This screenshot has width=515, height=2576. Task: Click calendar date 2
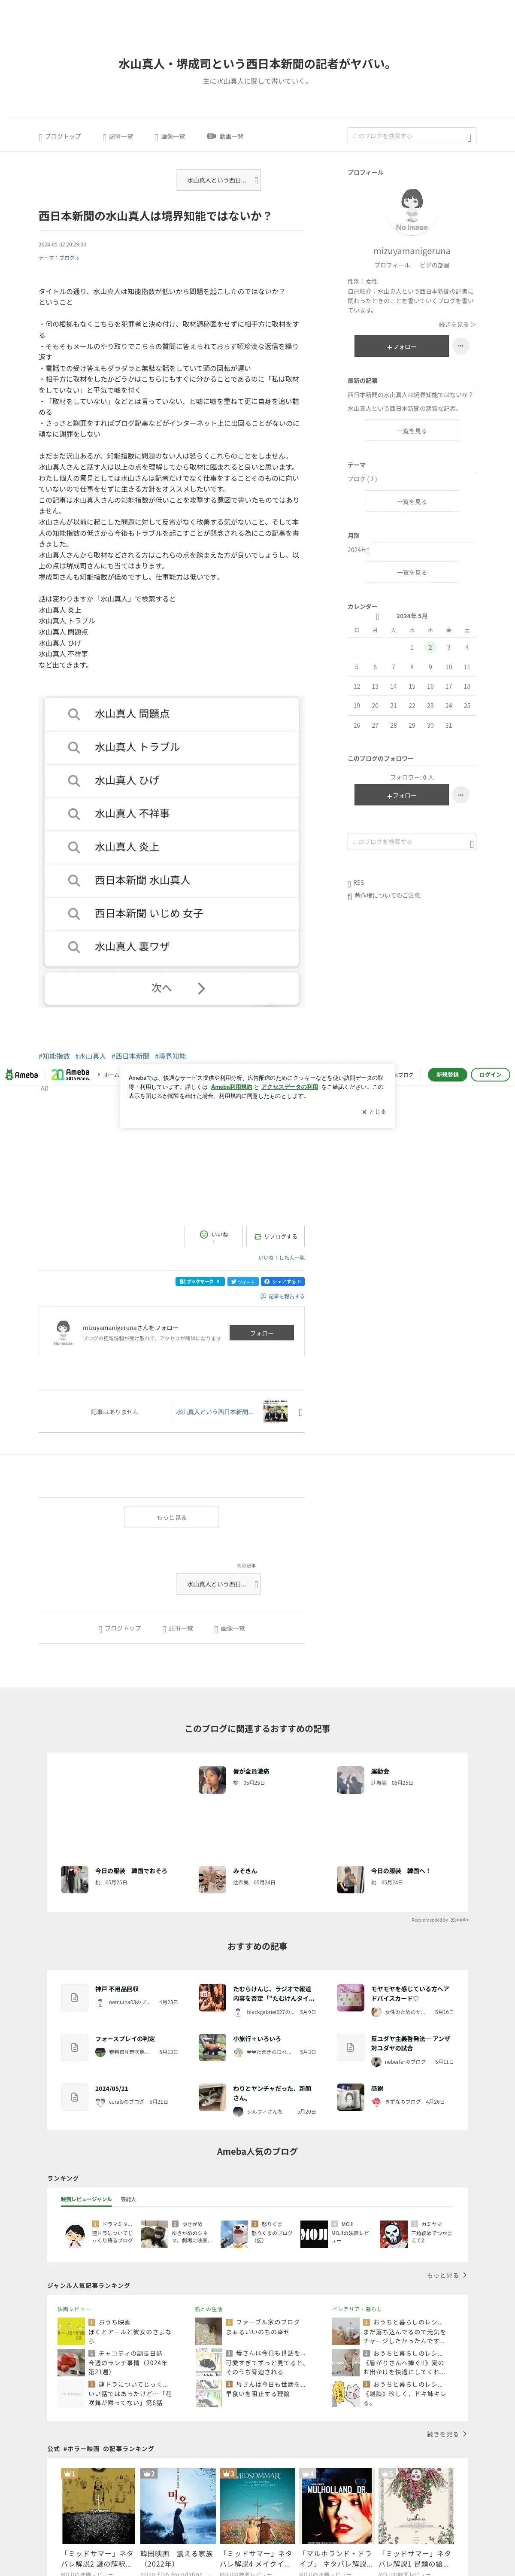[430, 647]
